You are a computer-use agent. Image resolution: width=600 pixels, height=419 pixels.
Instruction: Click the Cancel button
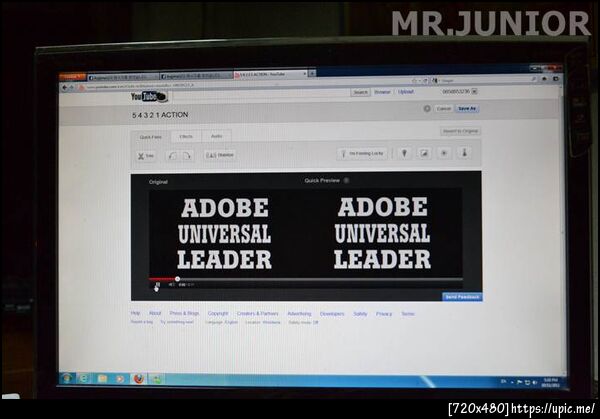pos(443,109)
